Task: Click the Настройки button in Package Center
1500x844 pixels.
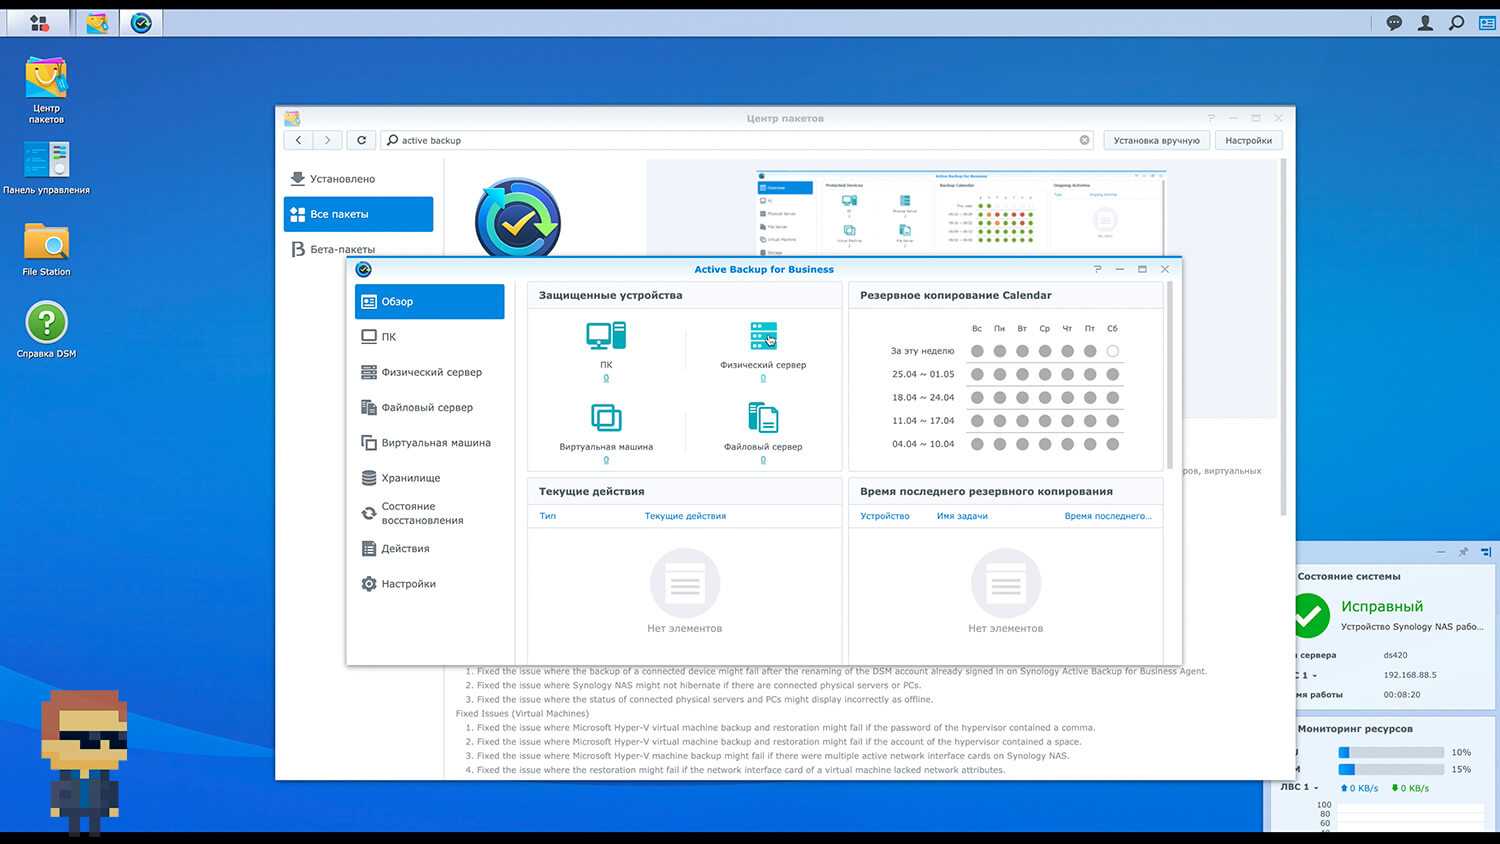Action: point(1248,141)
